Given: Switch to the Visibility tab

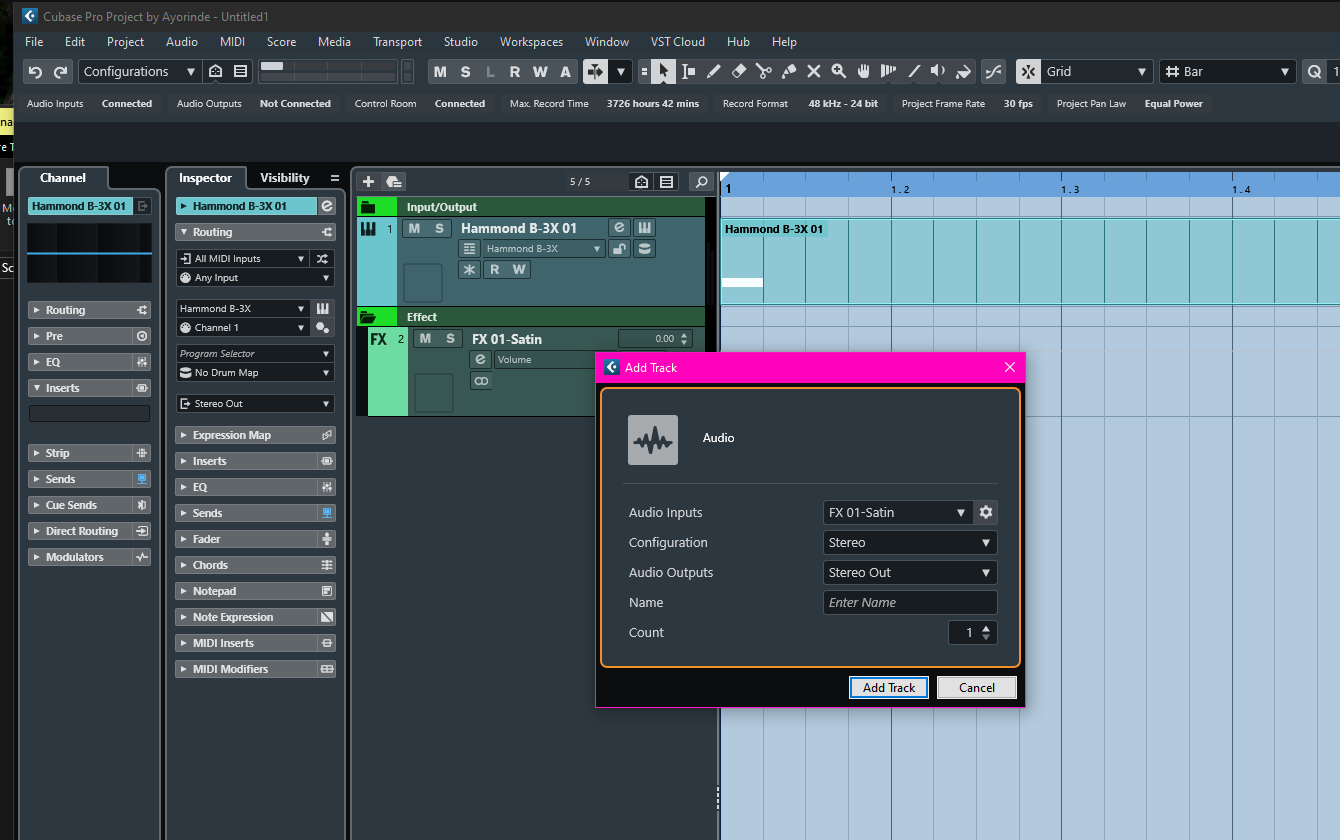Looking at the screenshot, I should [x=285, y=178].
